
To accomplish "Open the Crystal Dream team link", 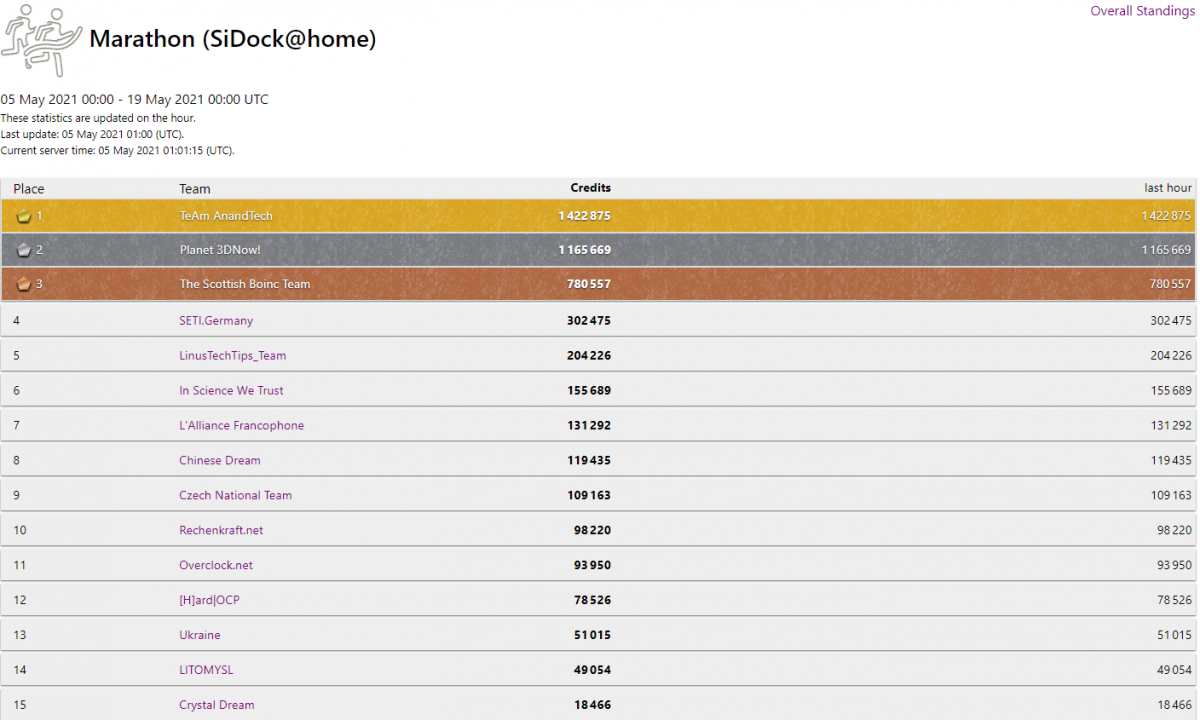I will [217, 706].
